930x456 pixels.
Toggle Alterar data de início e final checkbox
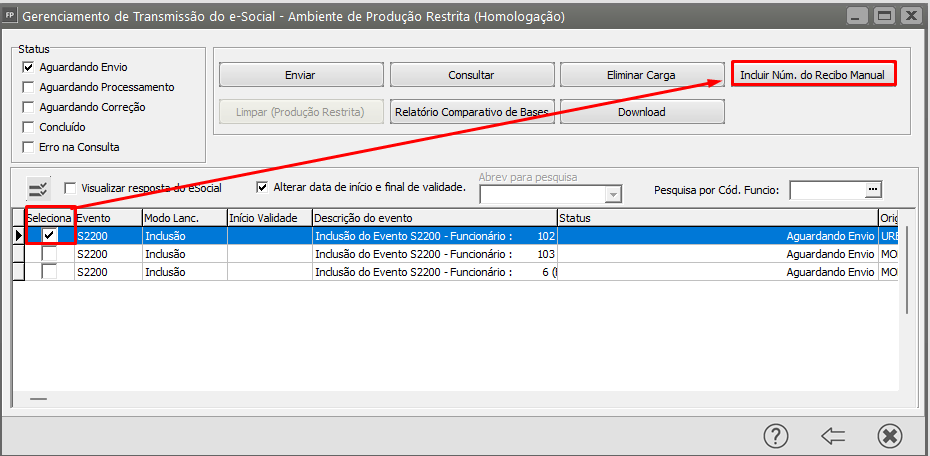(x=262, y=187)
